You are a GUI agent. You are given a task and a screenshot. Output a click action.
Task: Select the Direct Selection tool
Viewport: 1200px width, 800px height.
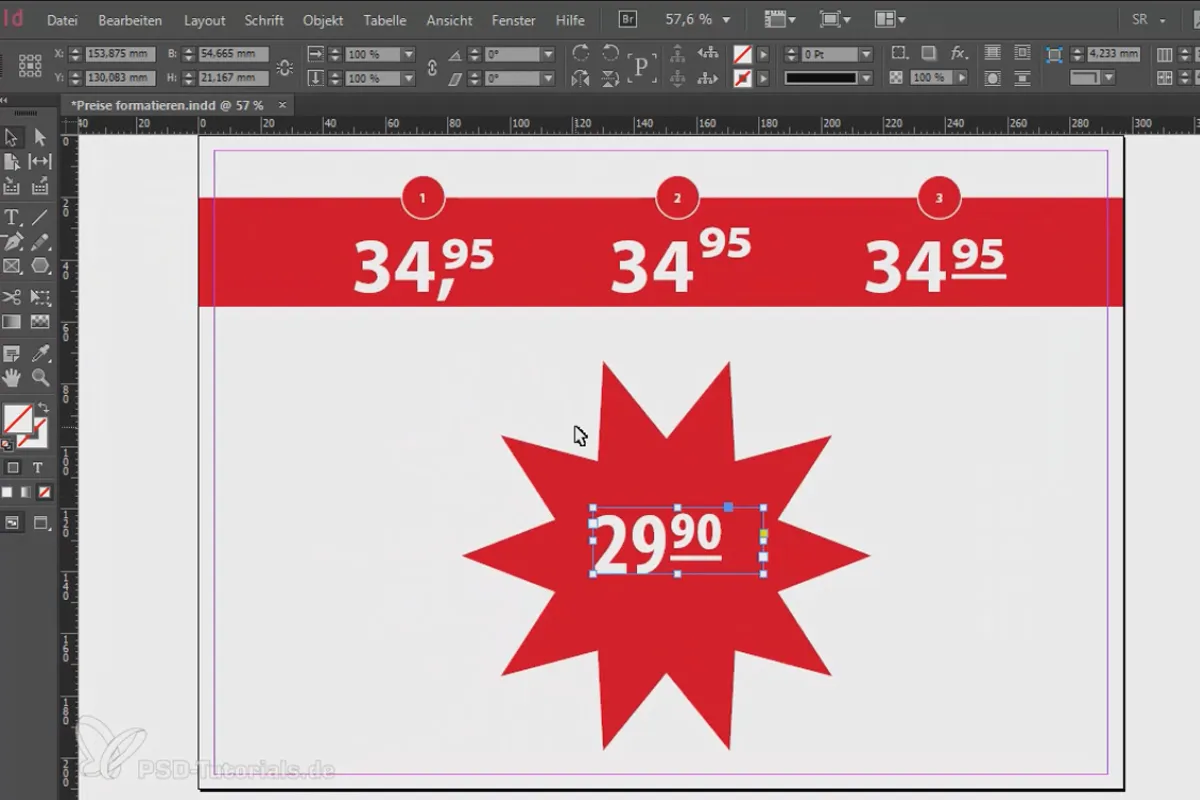(x=40, y=137)
